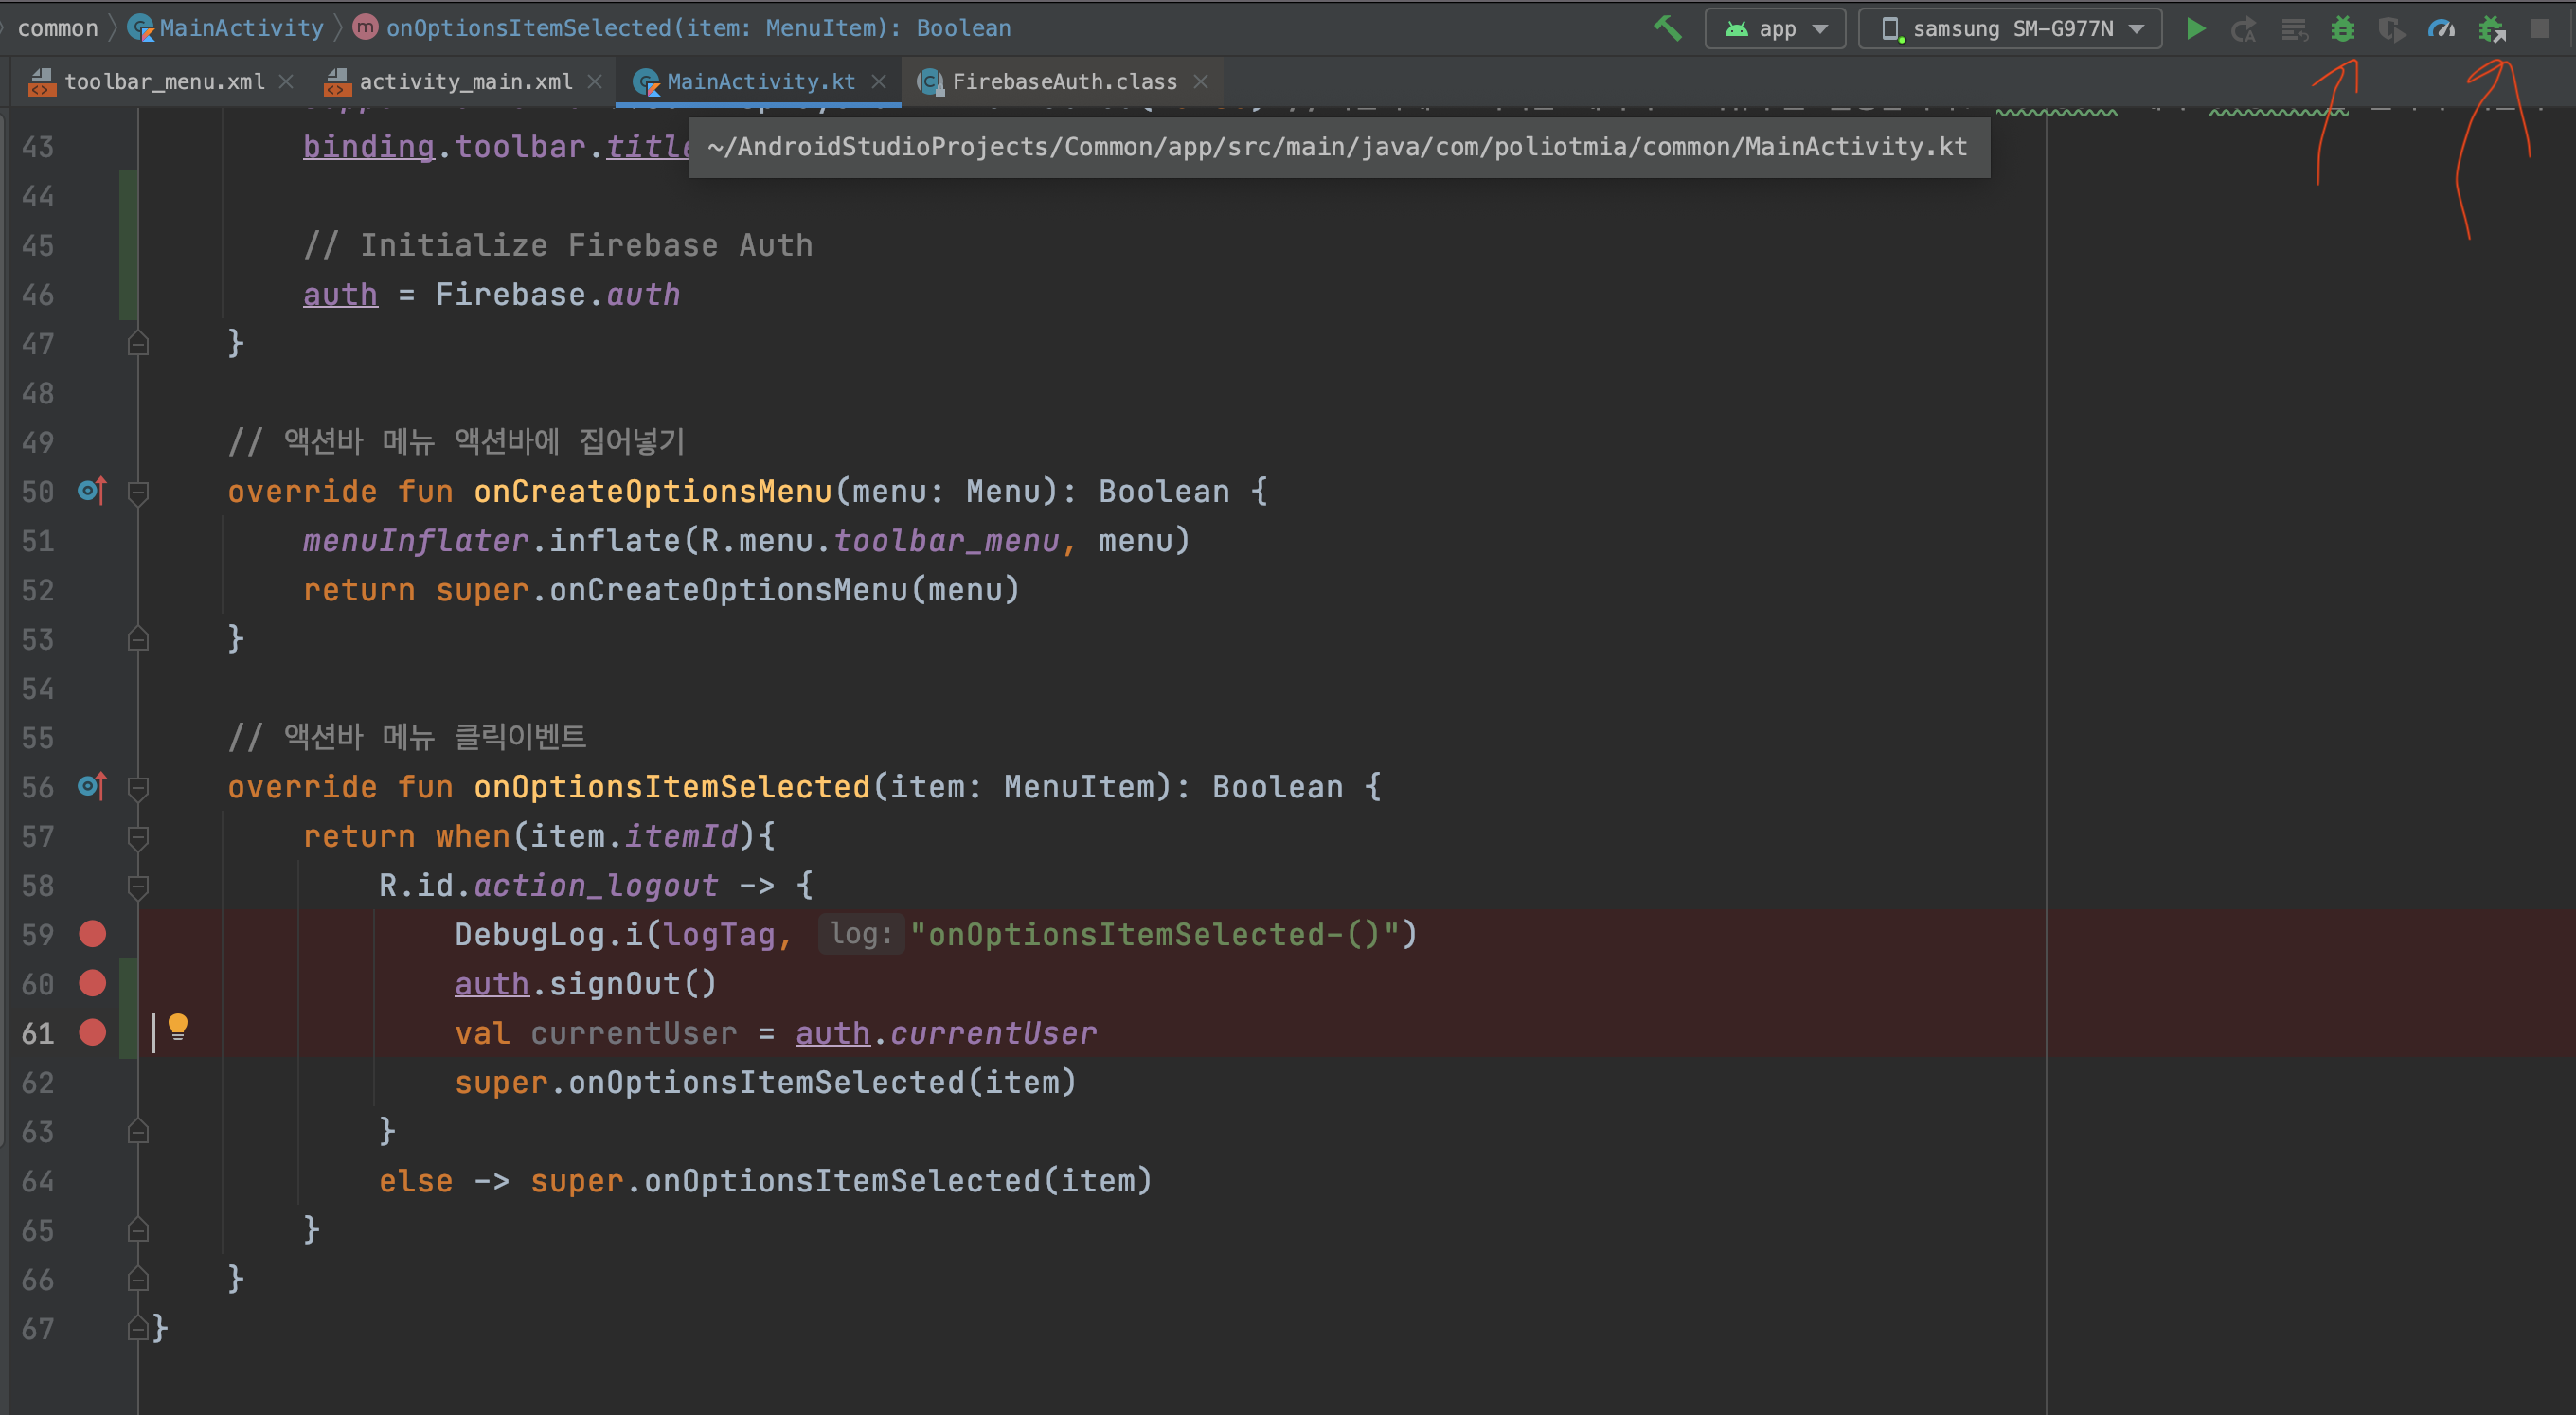Click the override gutter icon on line 50

91,491
